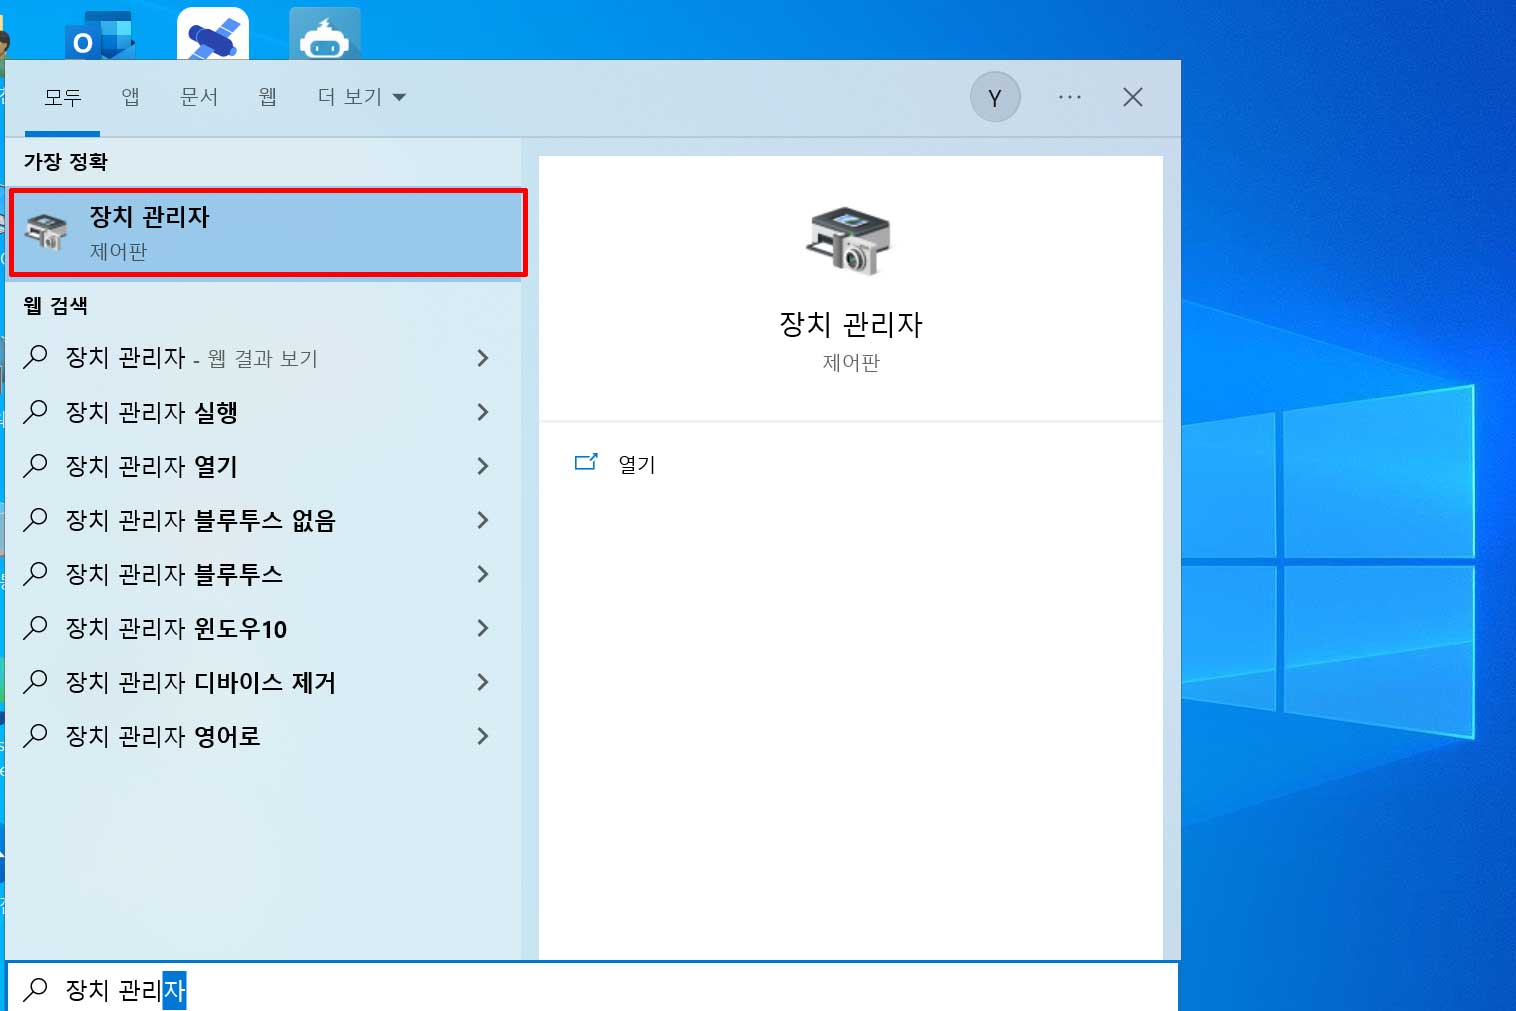Expand chevron for 장치 관리자 열기 row

click(x=483, y=466)
